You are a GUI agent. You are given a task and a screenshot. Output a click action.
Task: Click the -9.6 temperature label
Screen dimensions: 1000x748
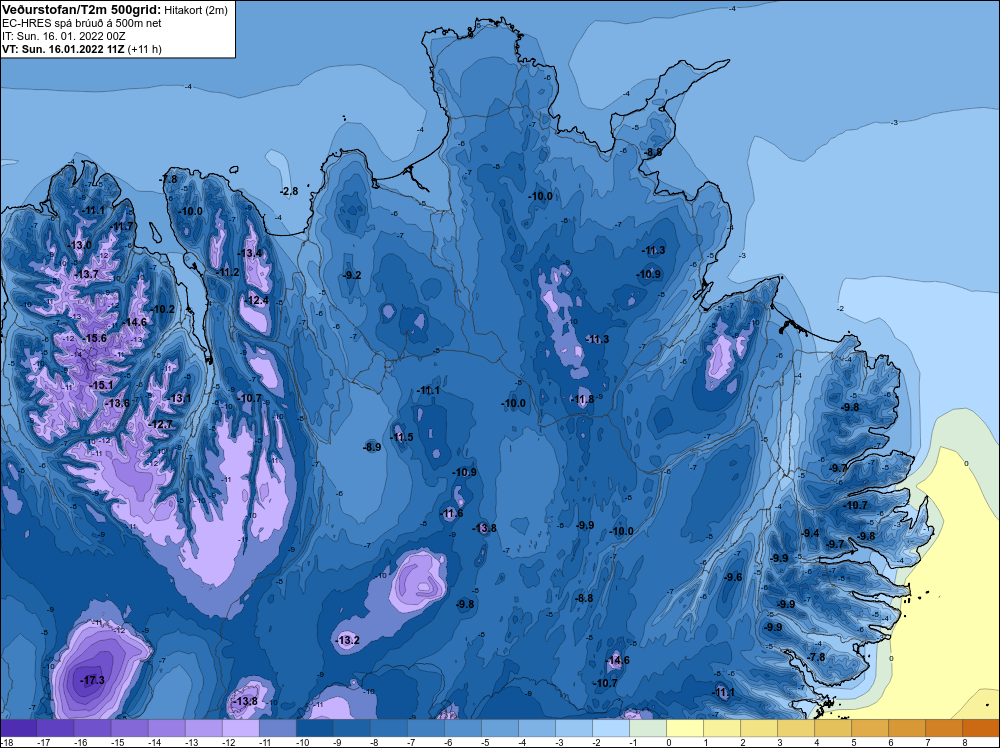[x=733, y=577]
